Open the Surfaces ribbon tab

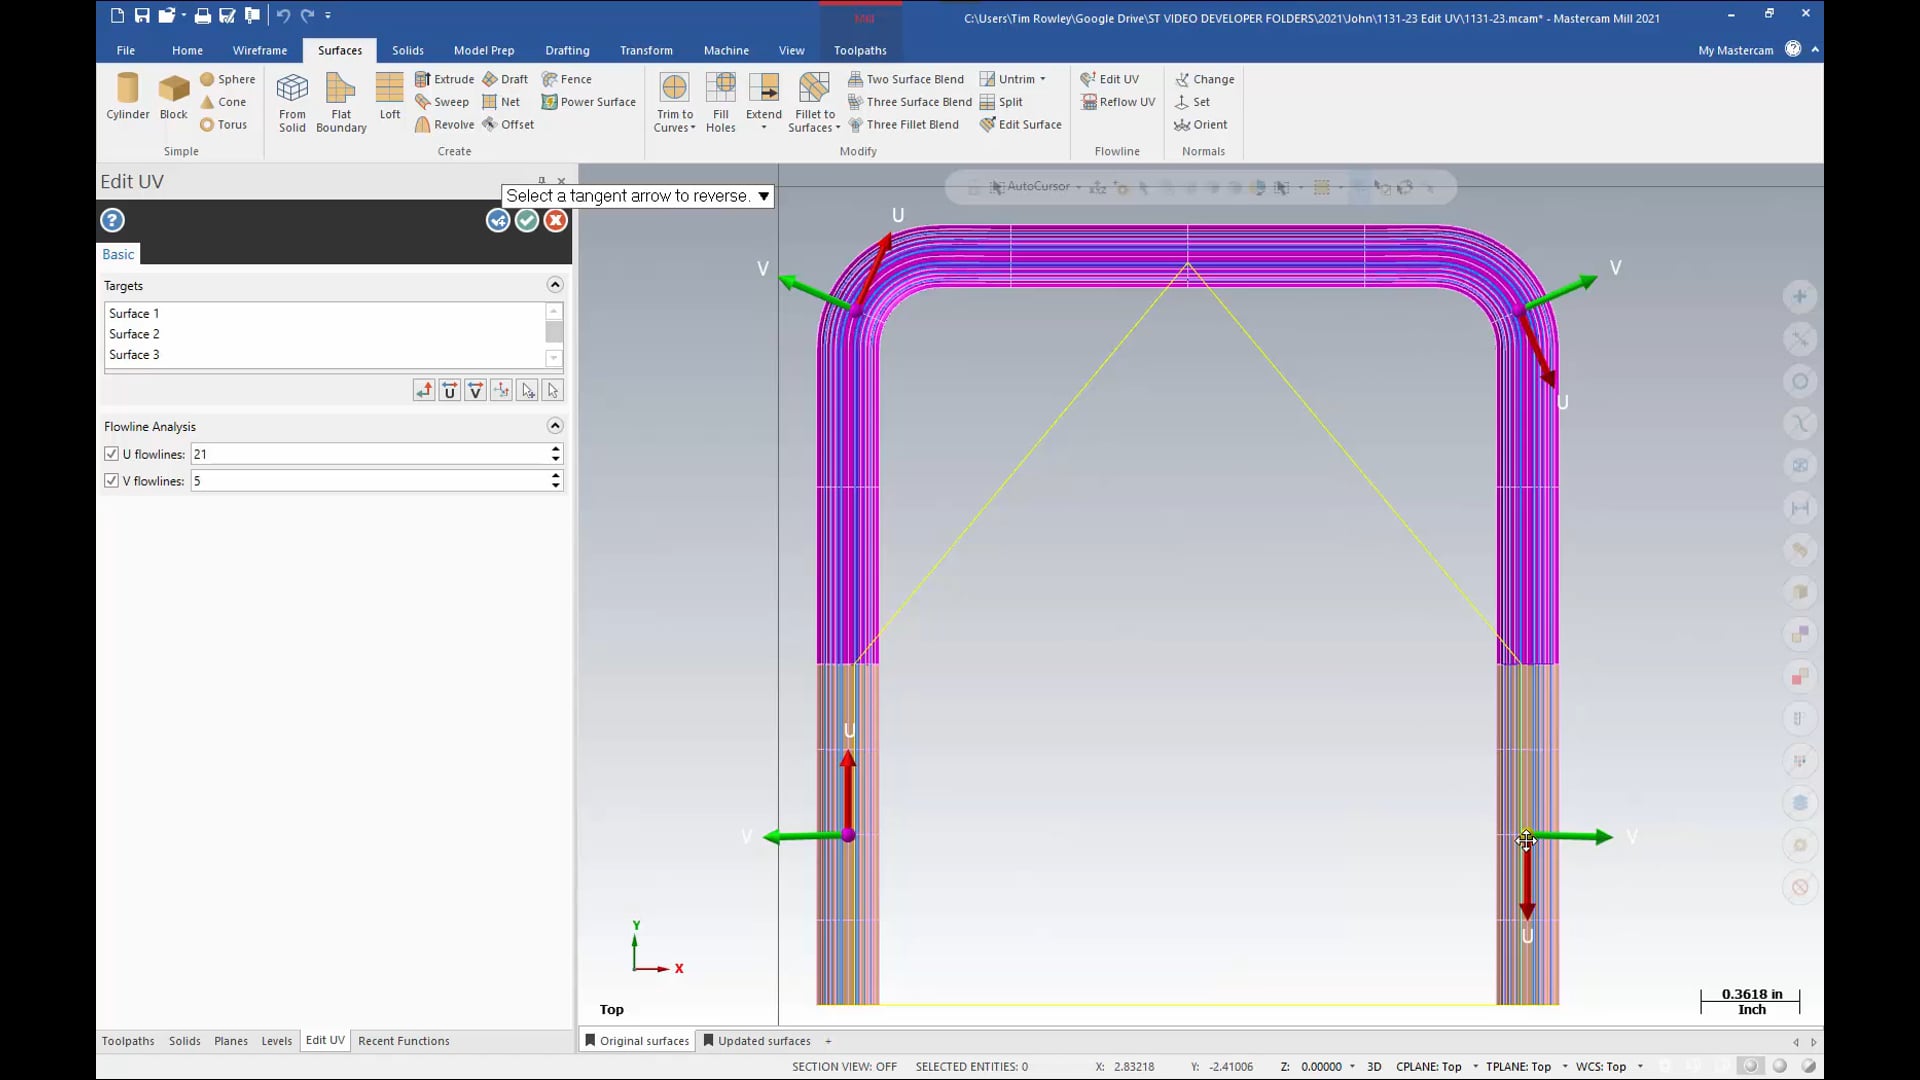(x=340, y=50)
